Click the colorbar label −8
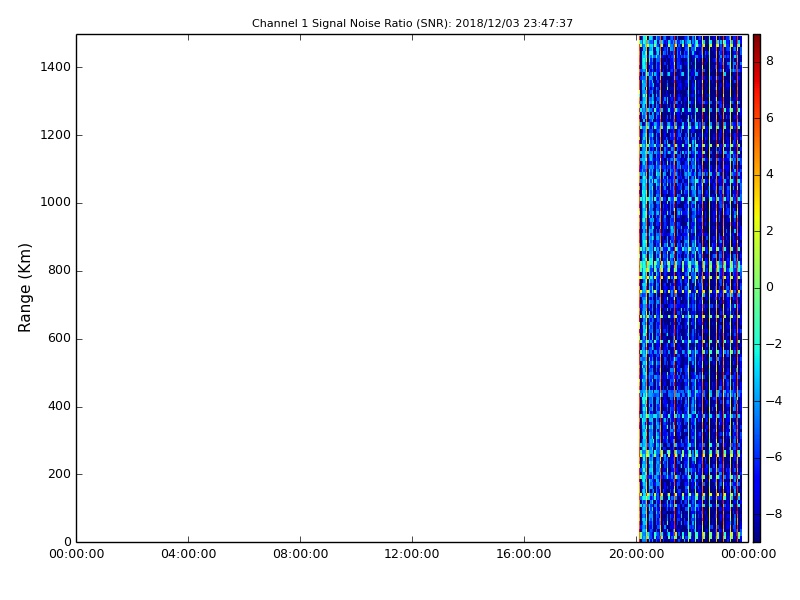The width and height of the screenshot is (800, 600). point(774,514)
